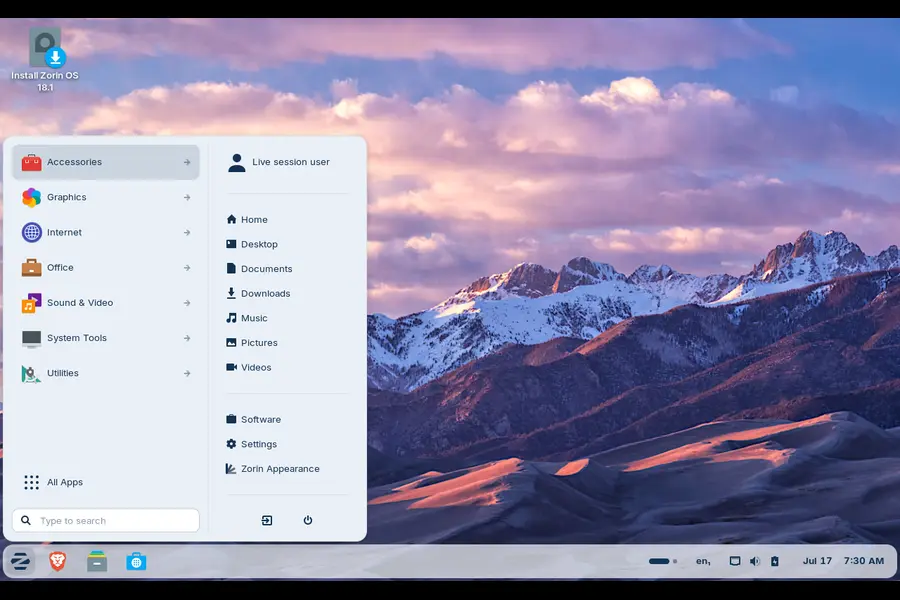Click the Sound & Video icon
The height and width of the screenshot is (600, 900).
[x=32, y=303]
